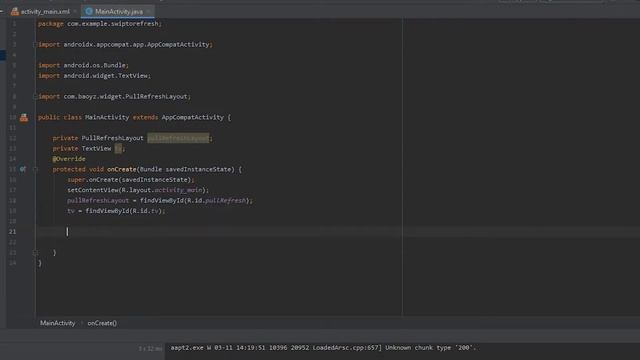Screen dimensions: 640x360
Task: Click line number 21 in the gutter
Action: click(13, 232)
